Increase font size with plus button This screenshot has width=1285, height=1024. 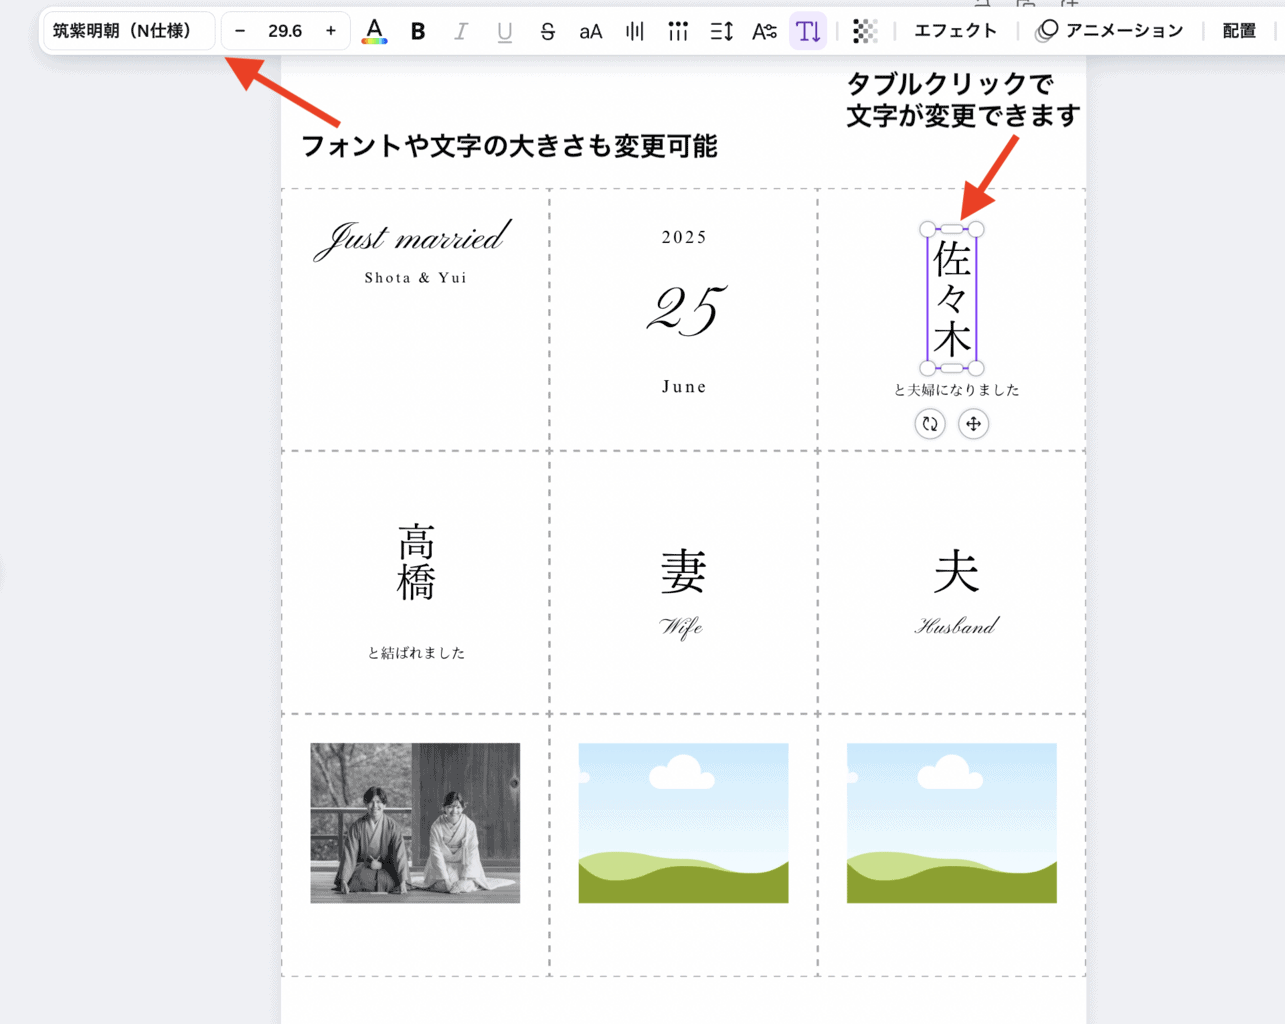tap(331, 31)
